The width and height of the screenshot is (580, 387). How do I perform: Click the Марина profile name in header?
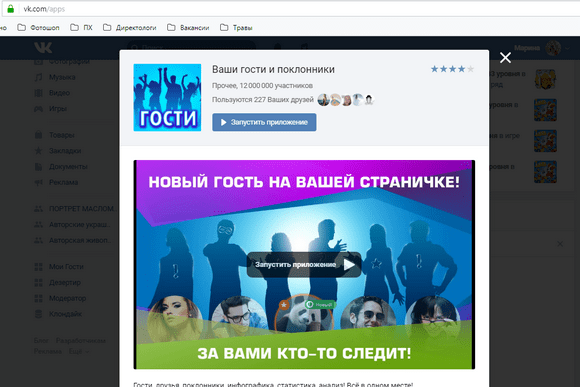(x=527, y=48)
